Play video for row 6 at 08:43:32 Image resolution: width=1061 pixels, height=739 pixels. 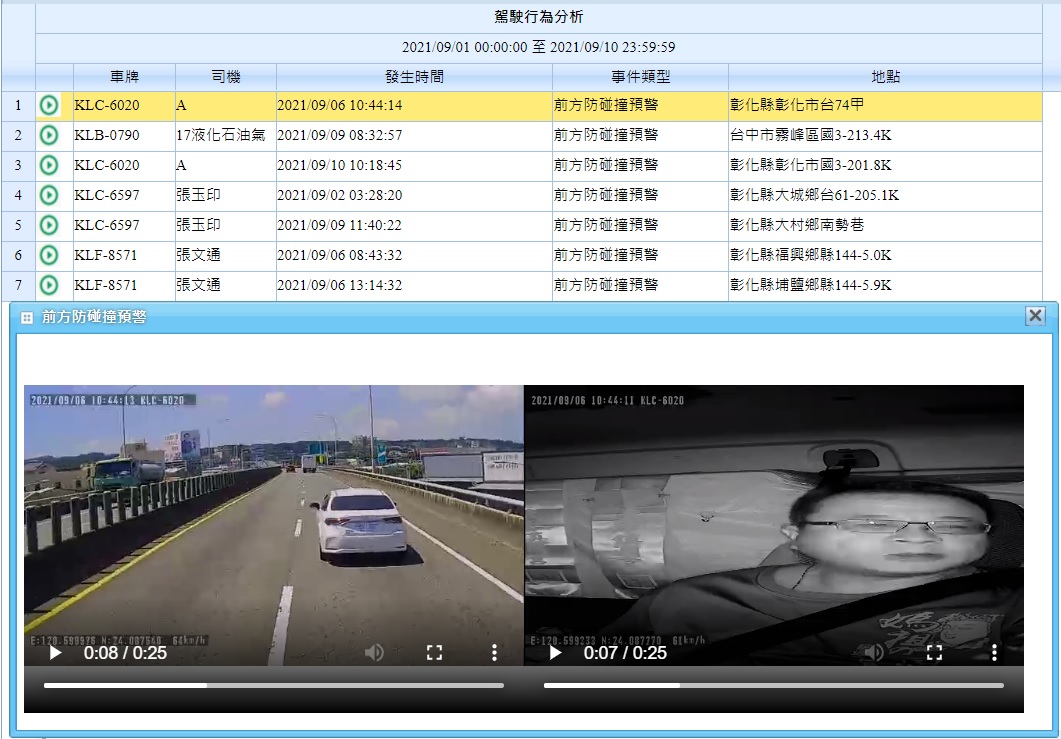tap(49, 255)
